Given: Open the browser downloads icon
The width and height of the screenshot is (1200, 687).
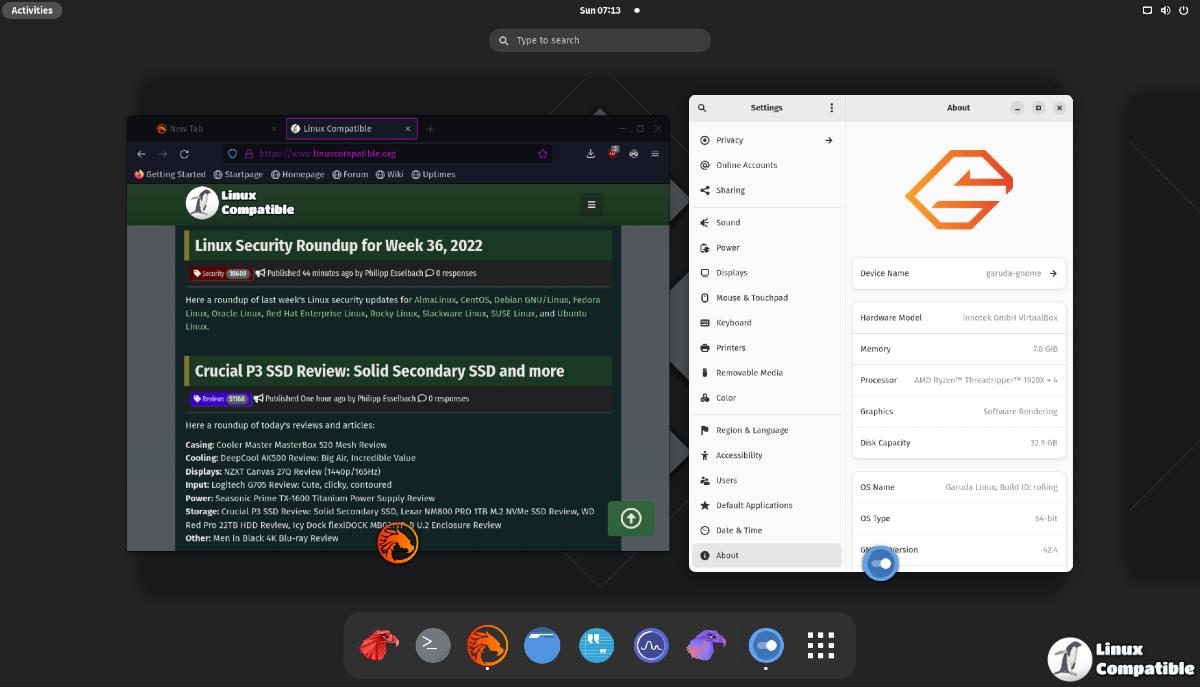Looking at the screenshot, I should point(591,154).
